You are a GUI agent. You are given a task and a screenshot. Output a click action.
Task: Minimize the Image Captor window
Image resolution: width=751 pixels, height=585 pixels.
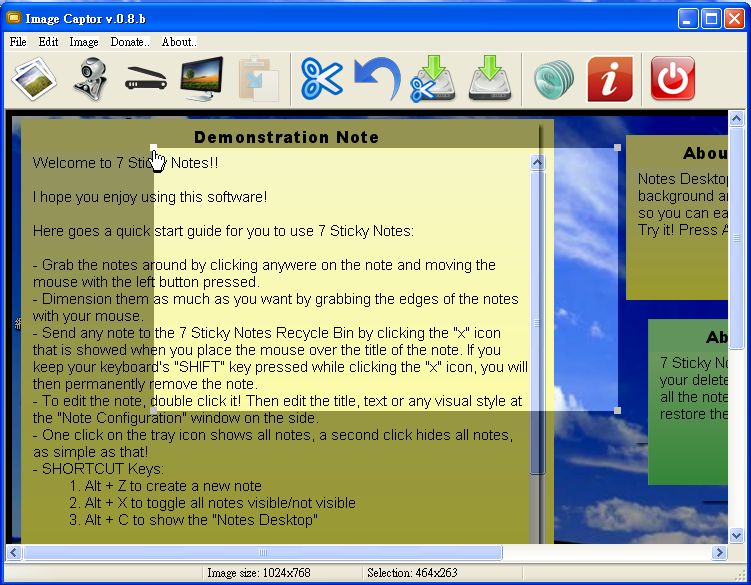click(x=688, y=19)
